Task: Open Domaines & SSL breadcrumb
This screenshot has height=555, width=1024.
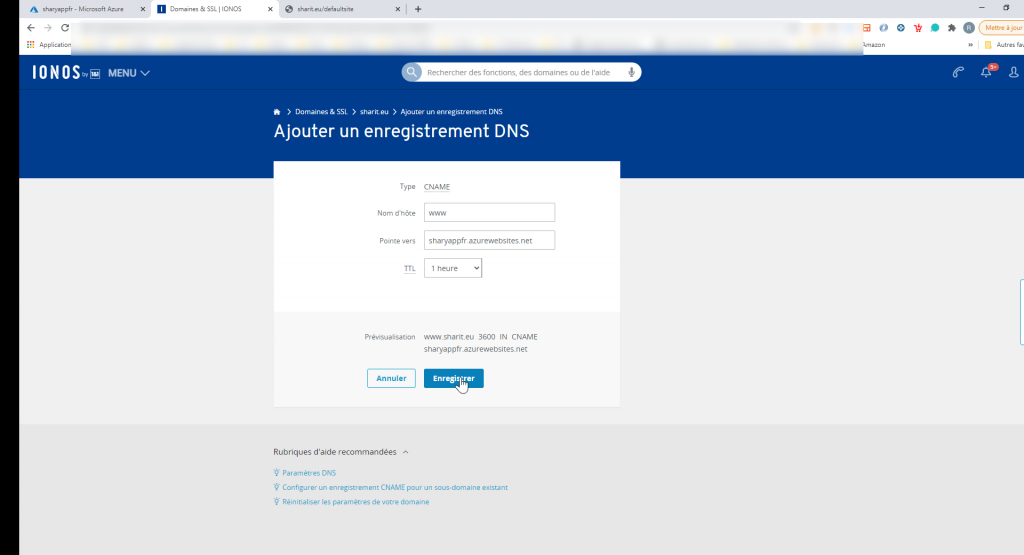Action: (321, 112)
